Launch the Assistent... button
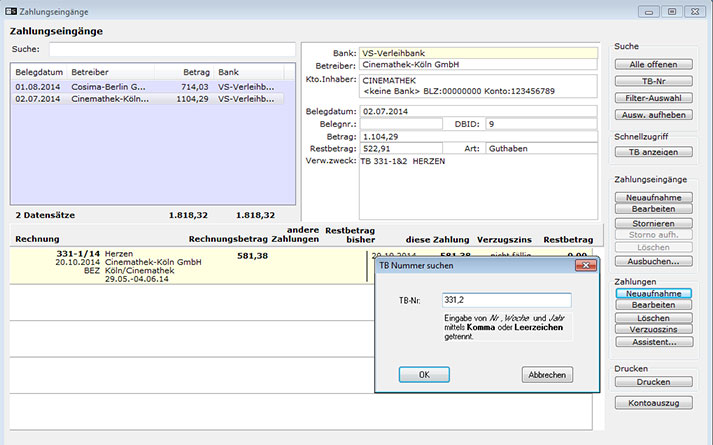Screen dimensions: 713x445 [x=655, y=342]
